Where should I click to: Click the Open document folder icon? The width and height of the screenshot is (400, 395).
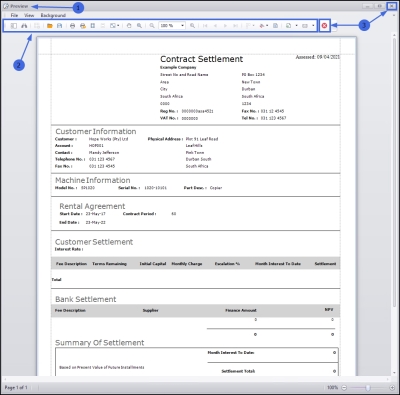pyautogui.click(x=50, y=26)
